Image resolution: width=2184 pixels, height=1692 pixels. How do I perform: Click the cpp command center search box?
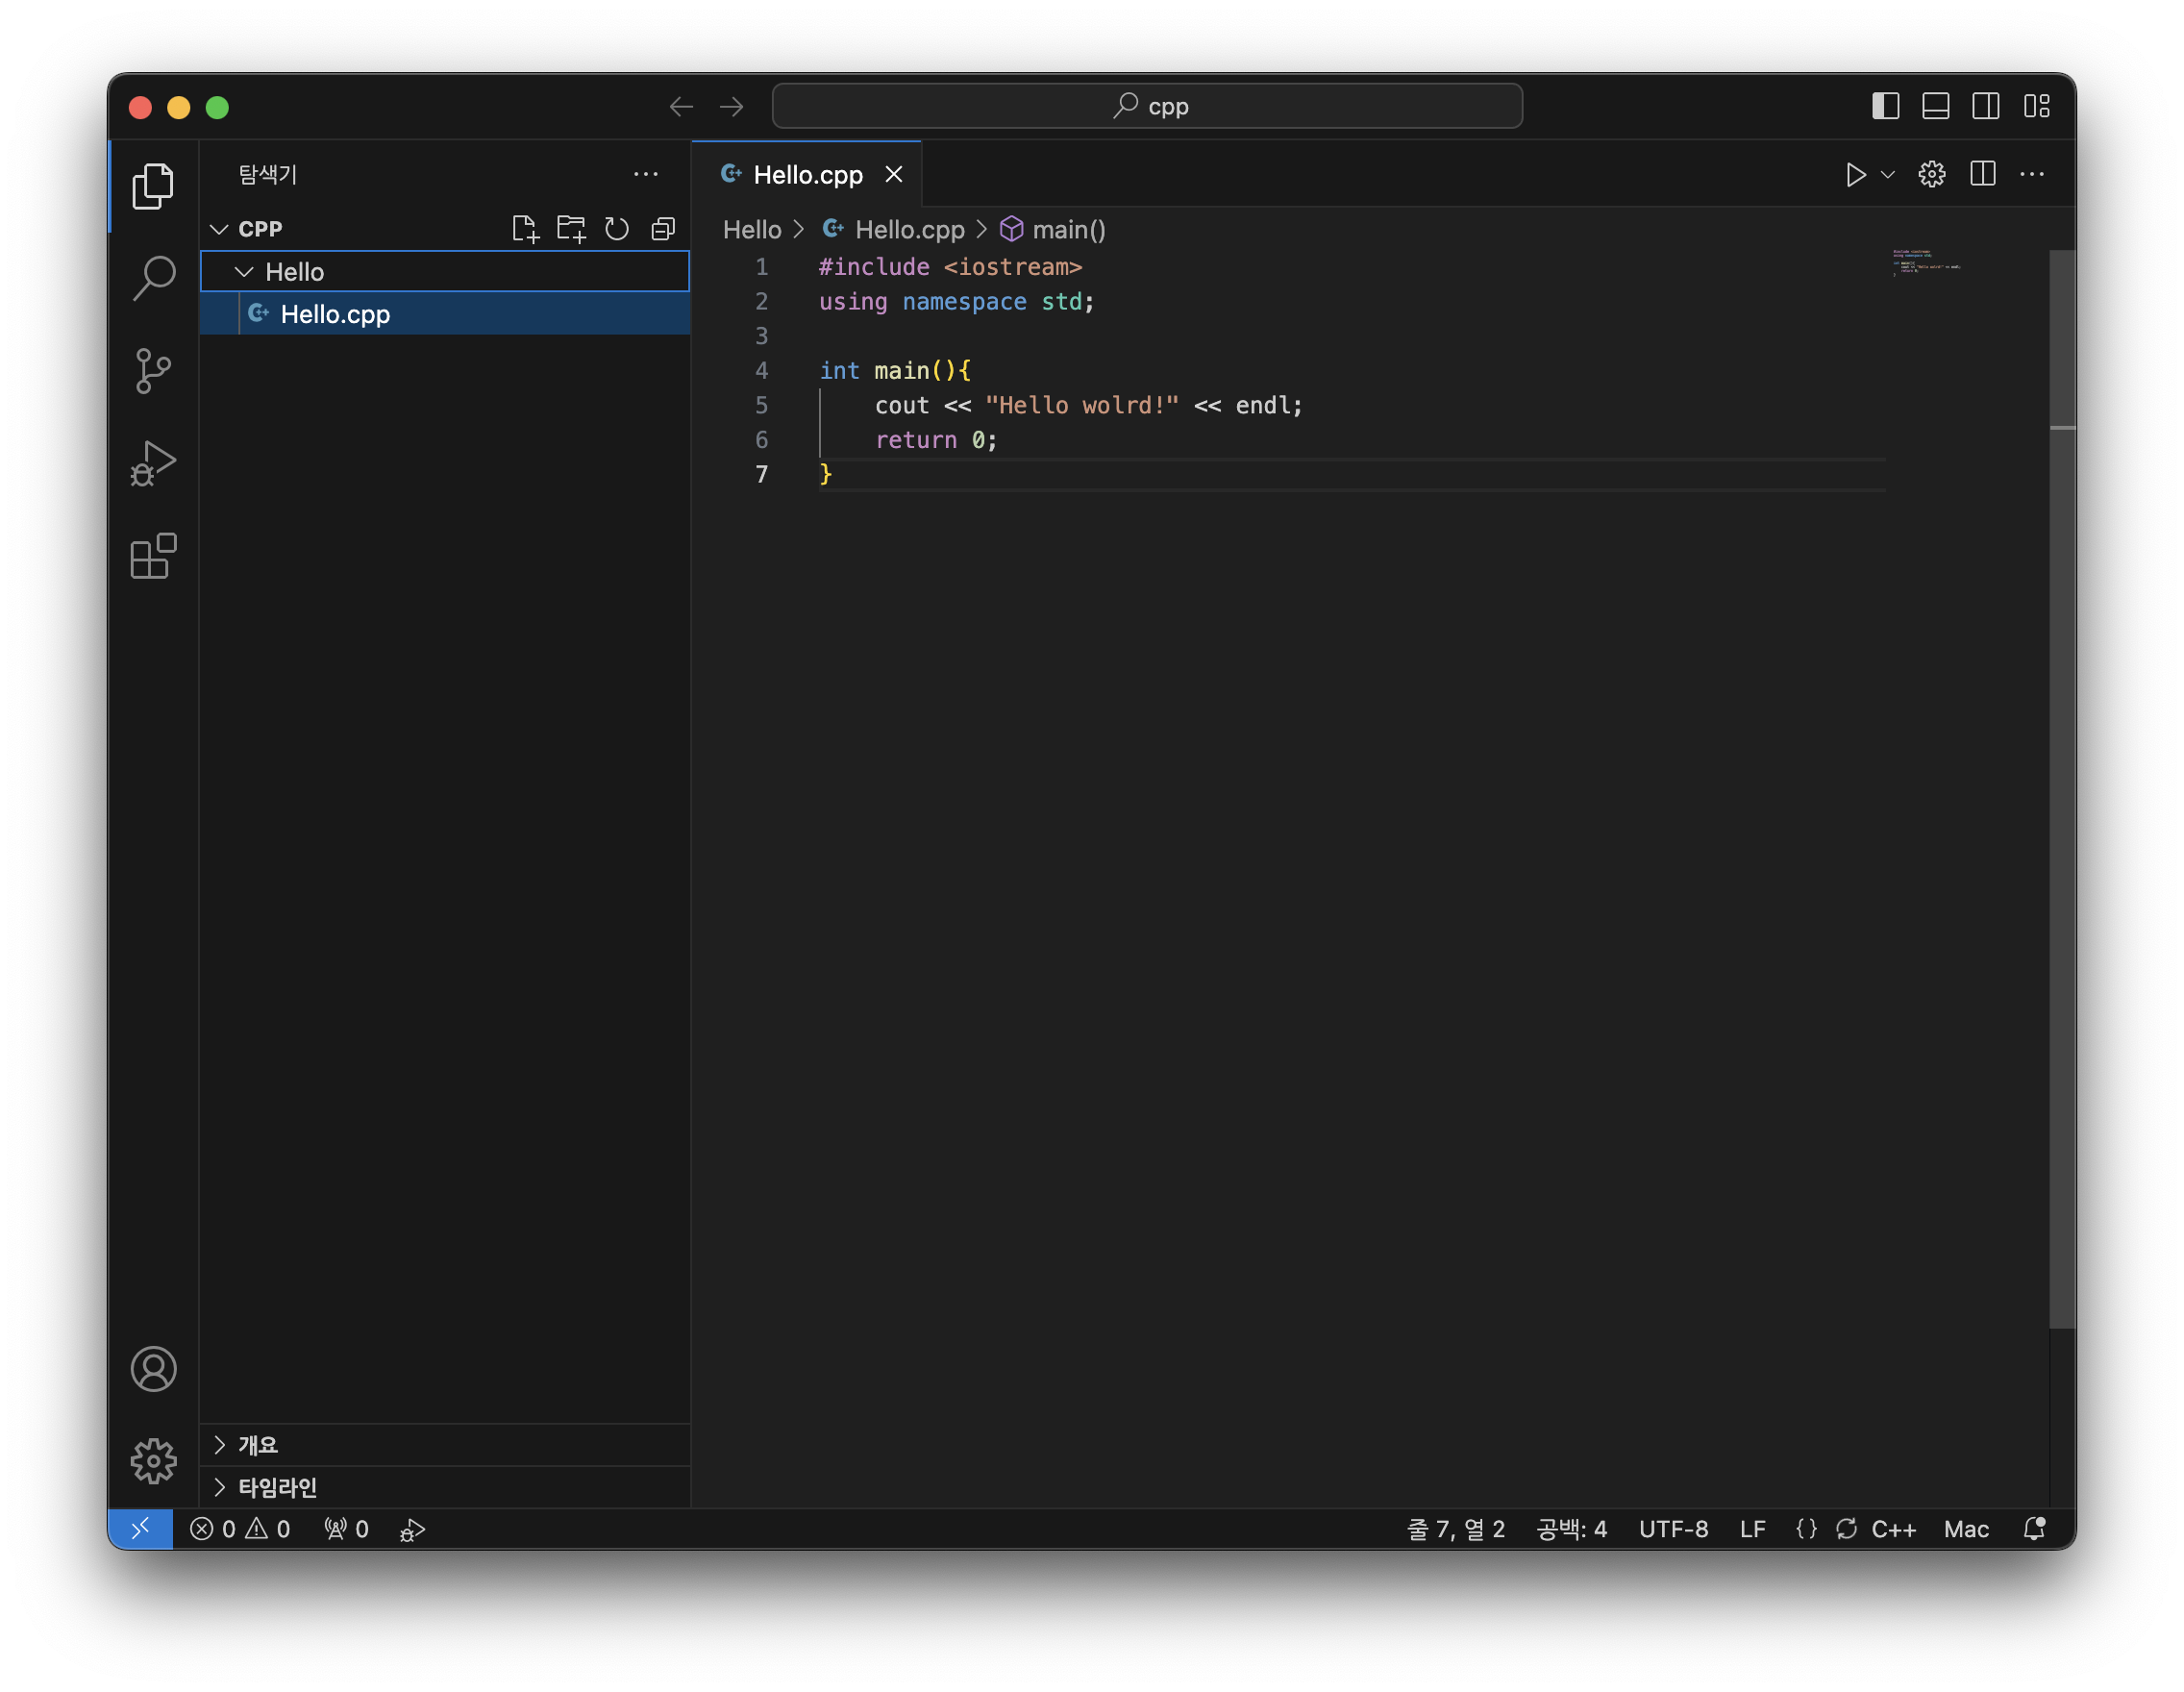(1147, 106)
